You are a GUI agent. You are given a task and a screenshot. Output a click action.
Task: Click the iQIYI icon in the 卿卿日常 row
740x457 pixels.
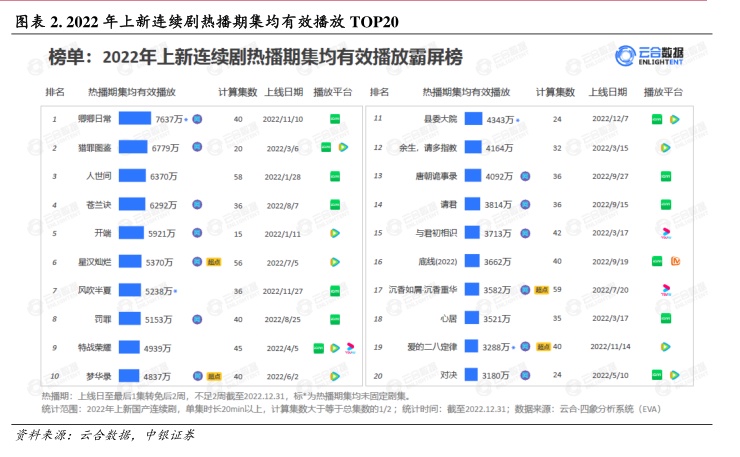click(x=335, y=118)
